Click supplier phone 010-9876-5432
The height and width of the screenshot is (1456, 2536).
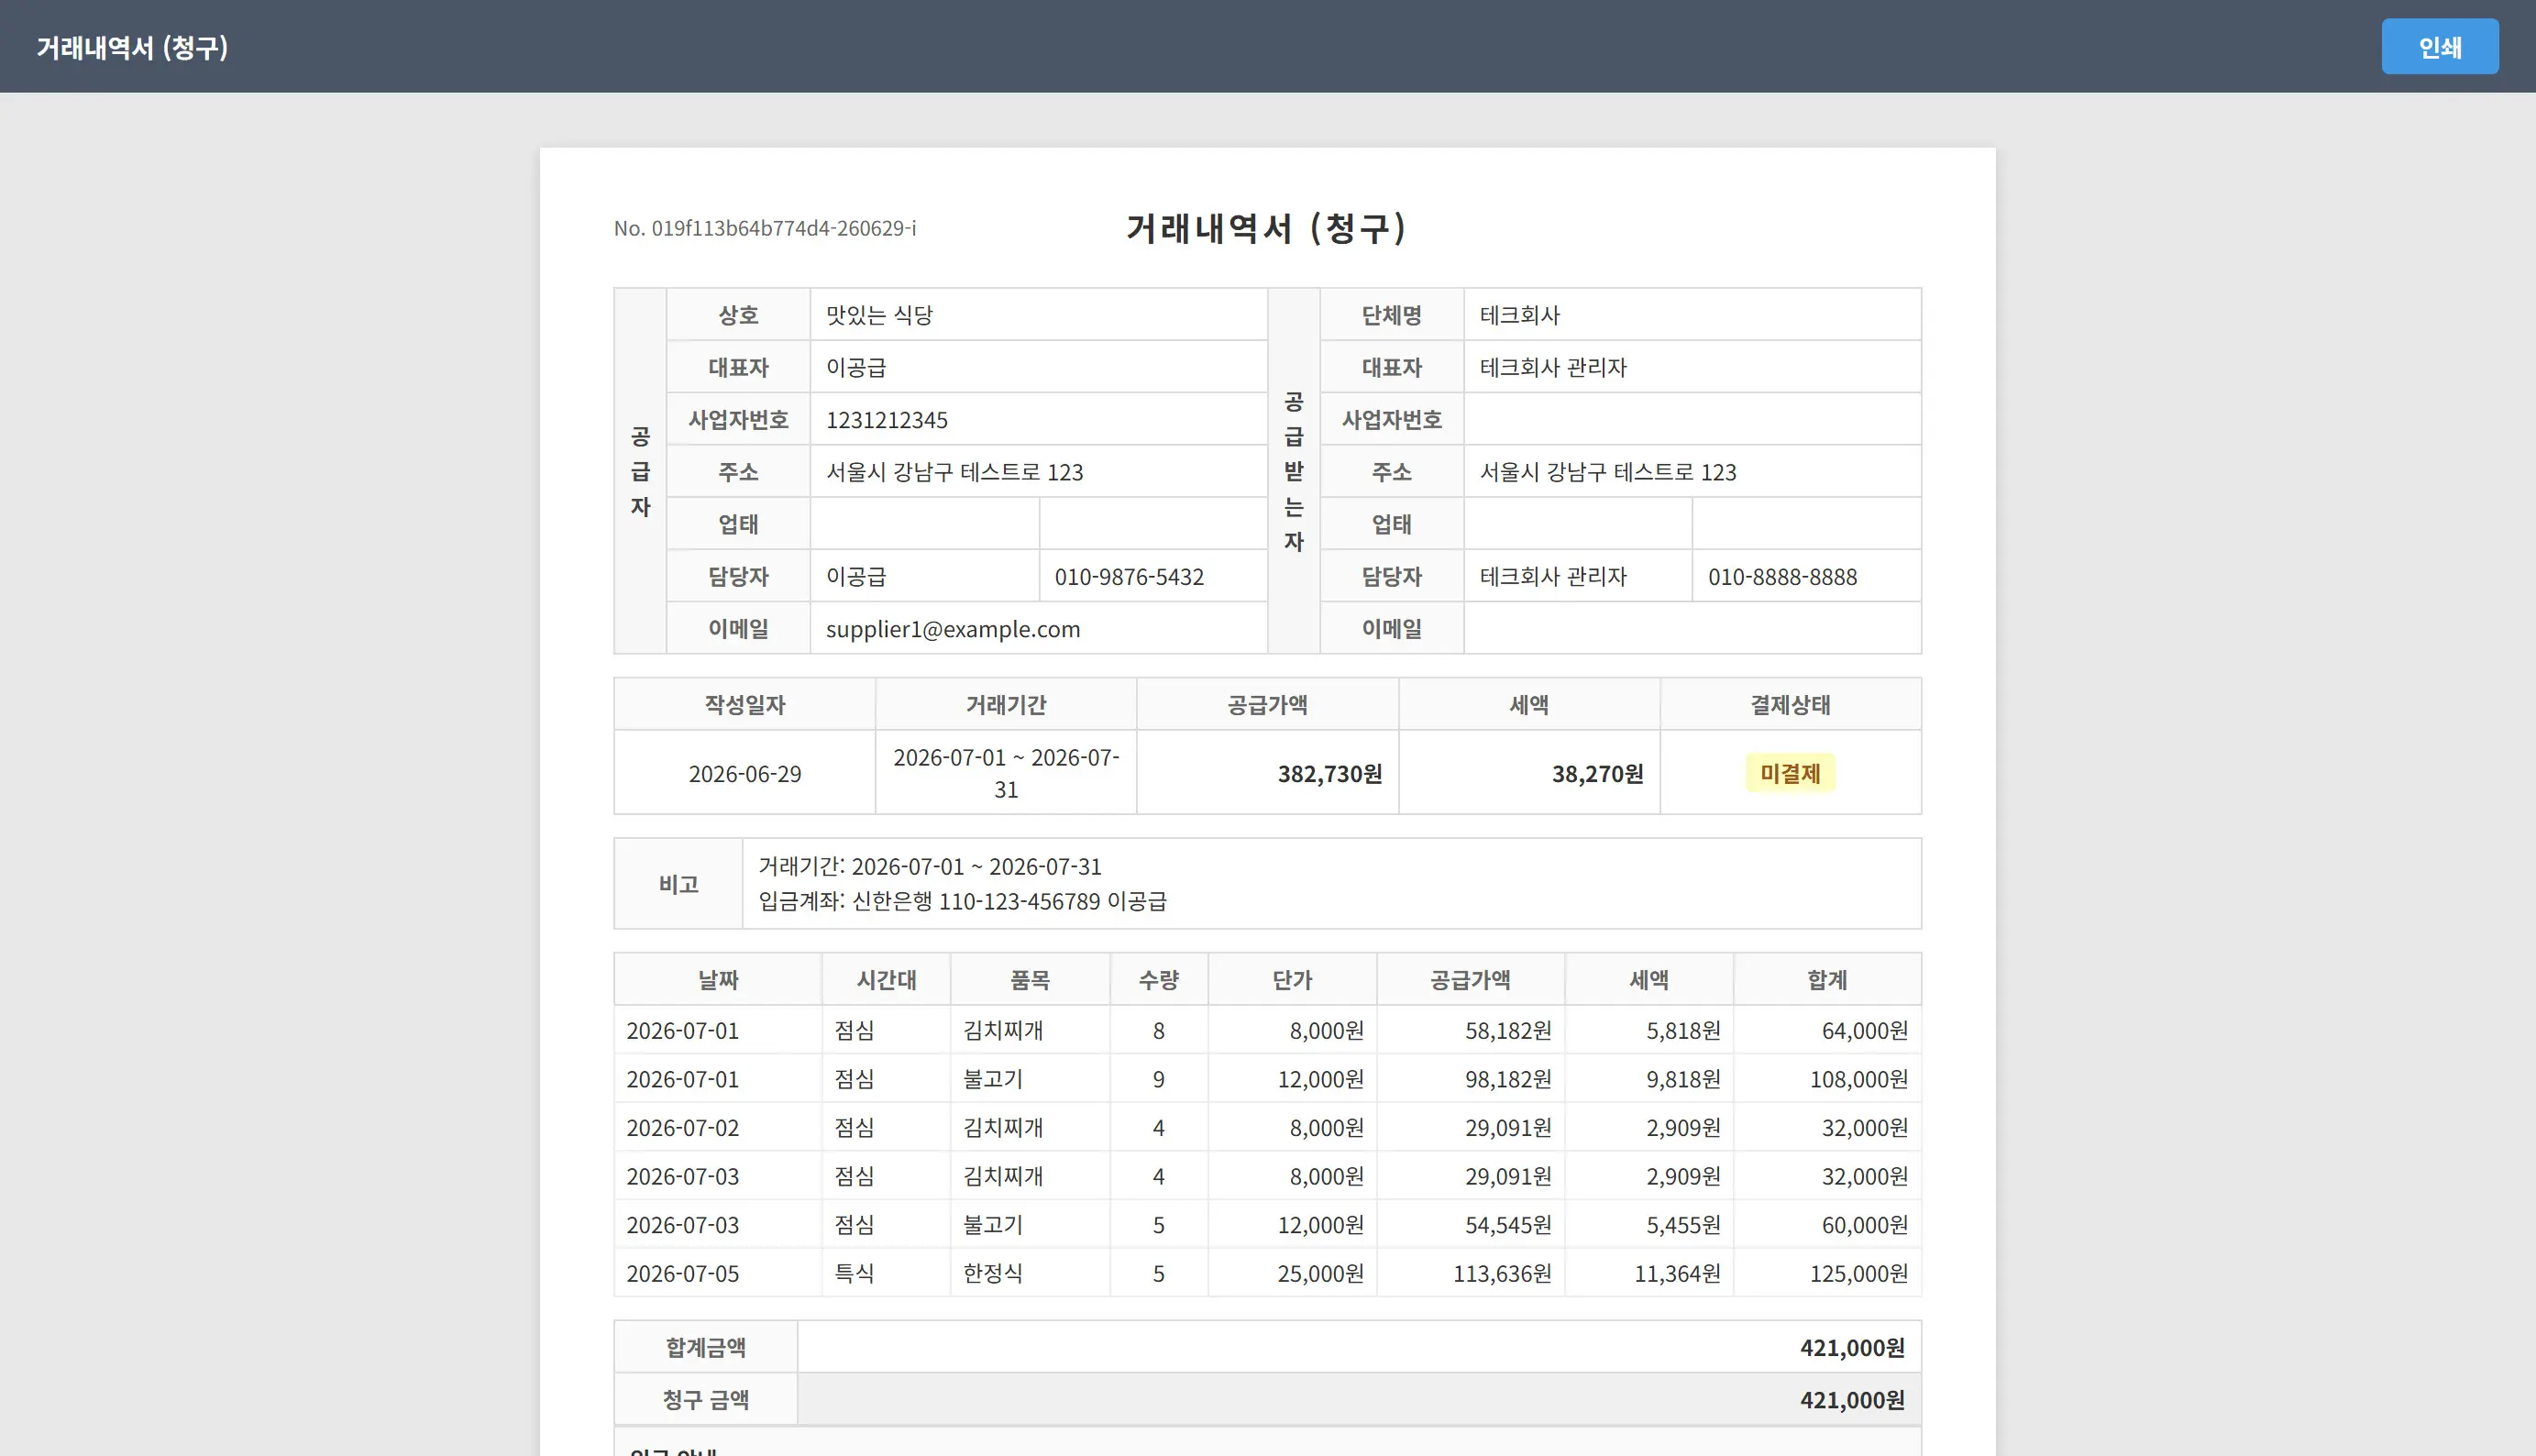(1129, 577)
